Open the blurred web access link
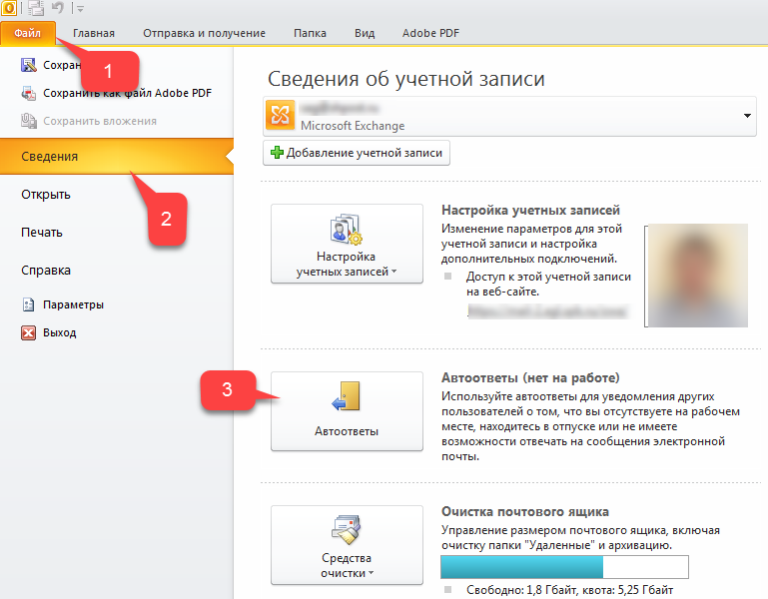Image resolution: width=768 pixels, height=599 pixels. [x=547, y=311]
